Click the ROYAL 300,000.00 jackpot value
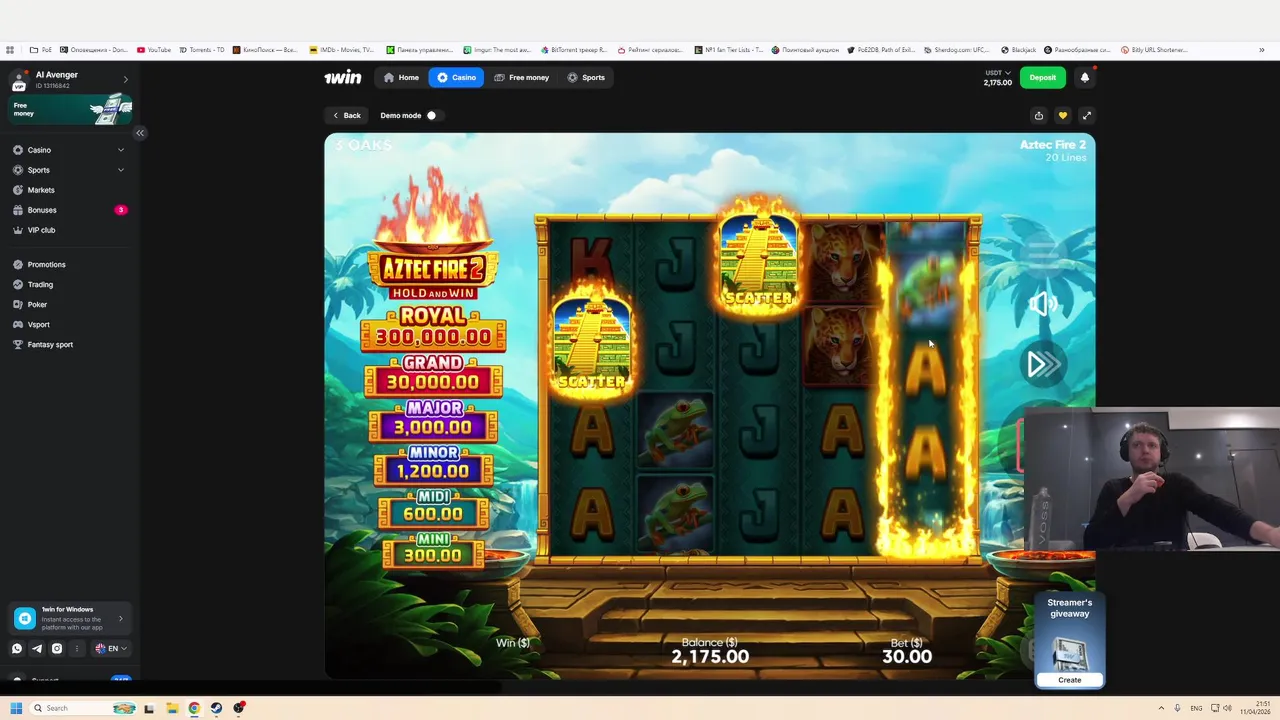 point(433,337)
